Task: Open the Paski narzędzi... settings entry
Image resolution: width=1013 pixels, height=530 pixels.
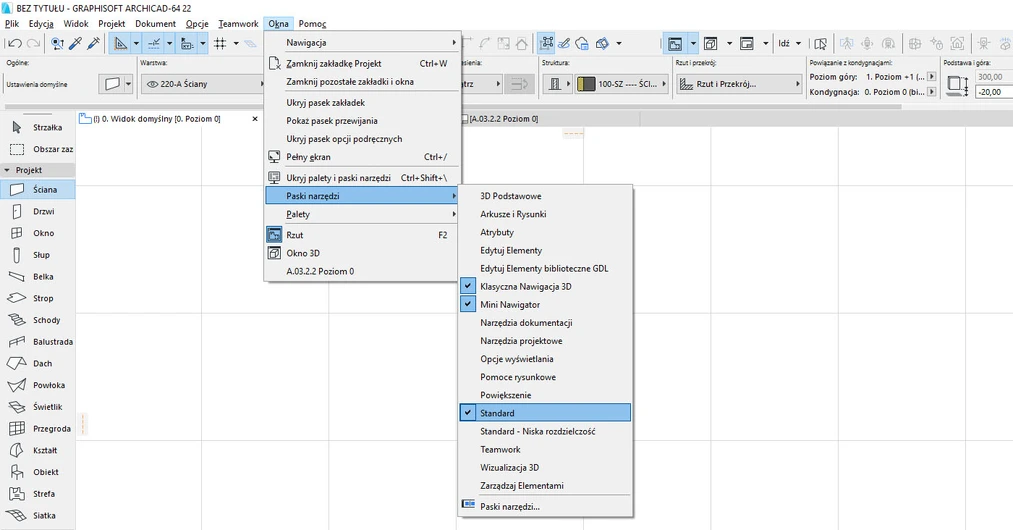Action: pyautogui.click(x=545, y=507)
